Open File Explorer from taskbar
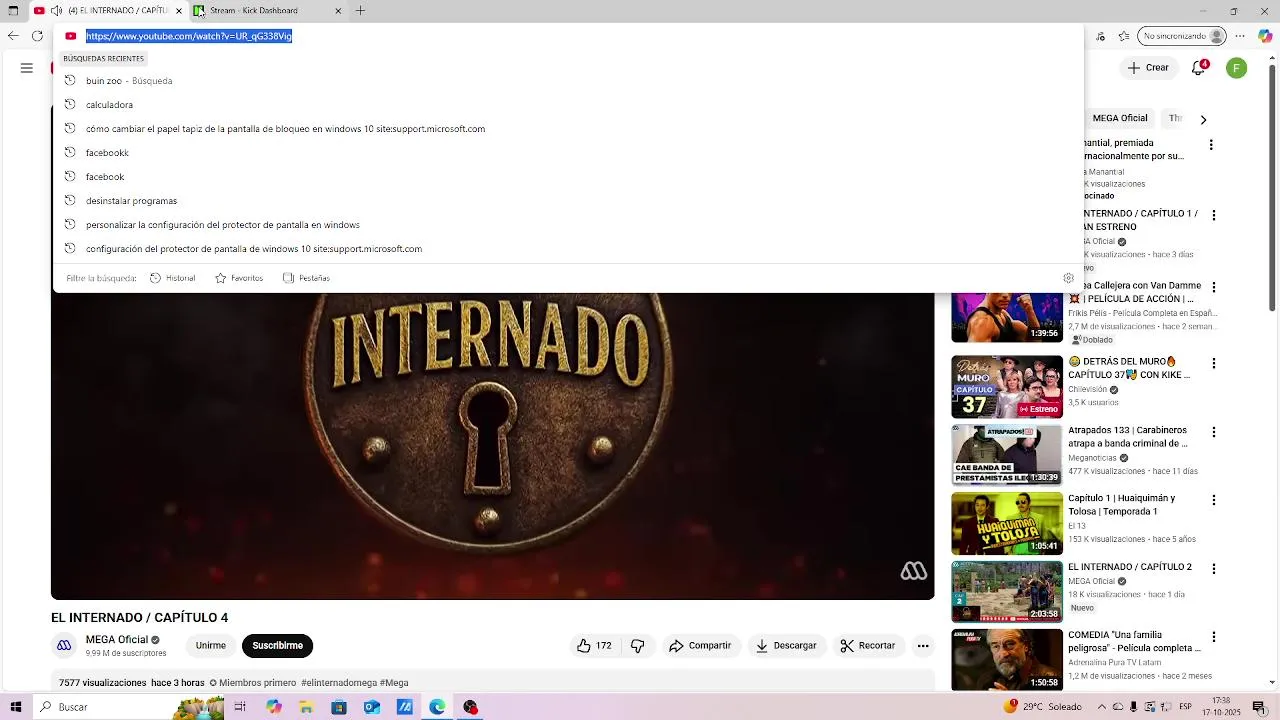This screenshot has height=720, width=1280. [306, 707]
